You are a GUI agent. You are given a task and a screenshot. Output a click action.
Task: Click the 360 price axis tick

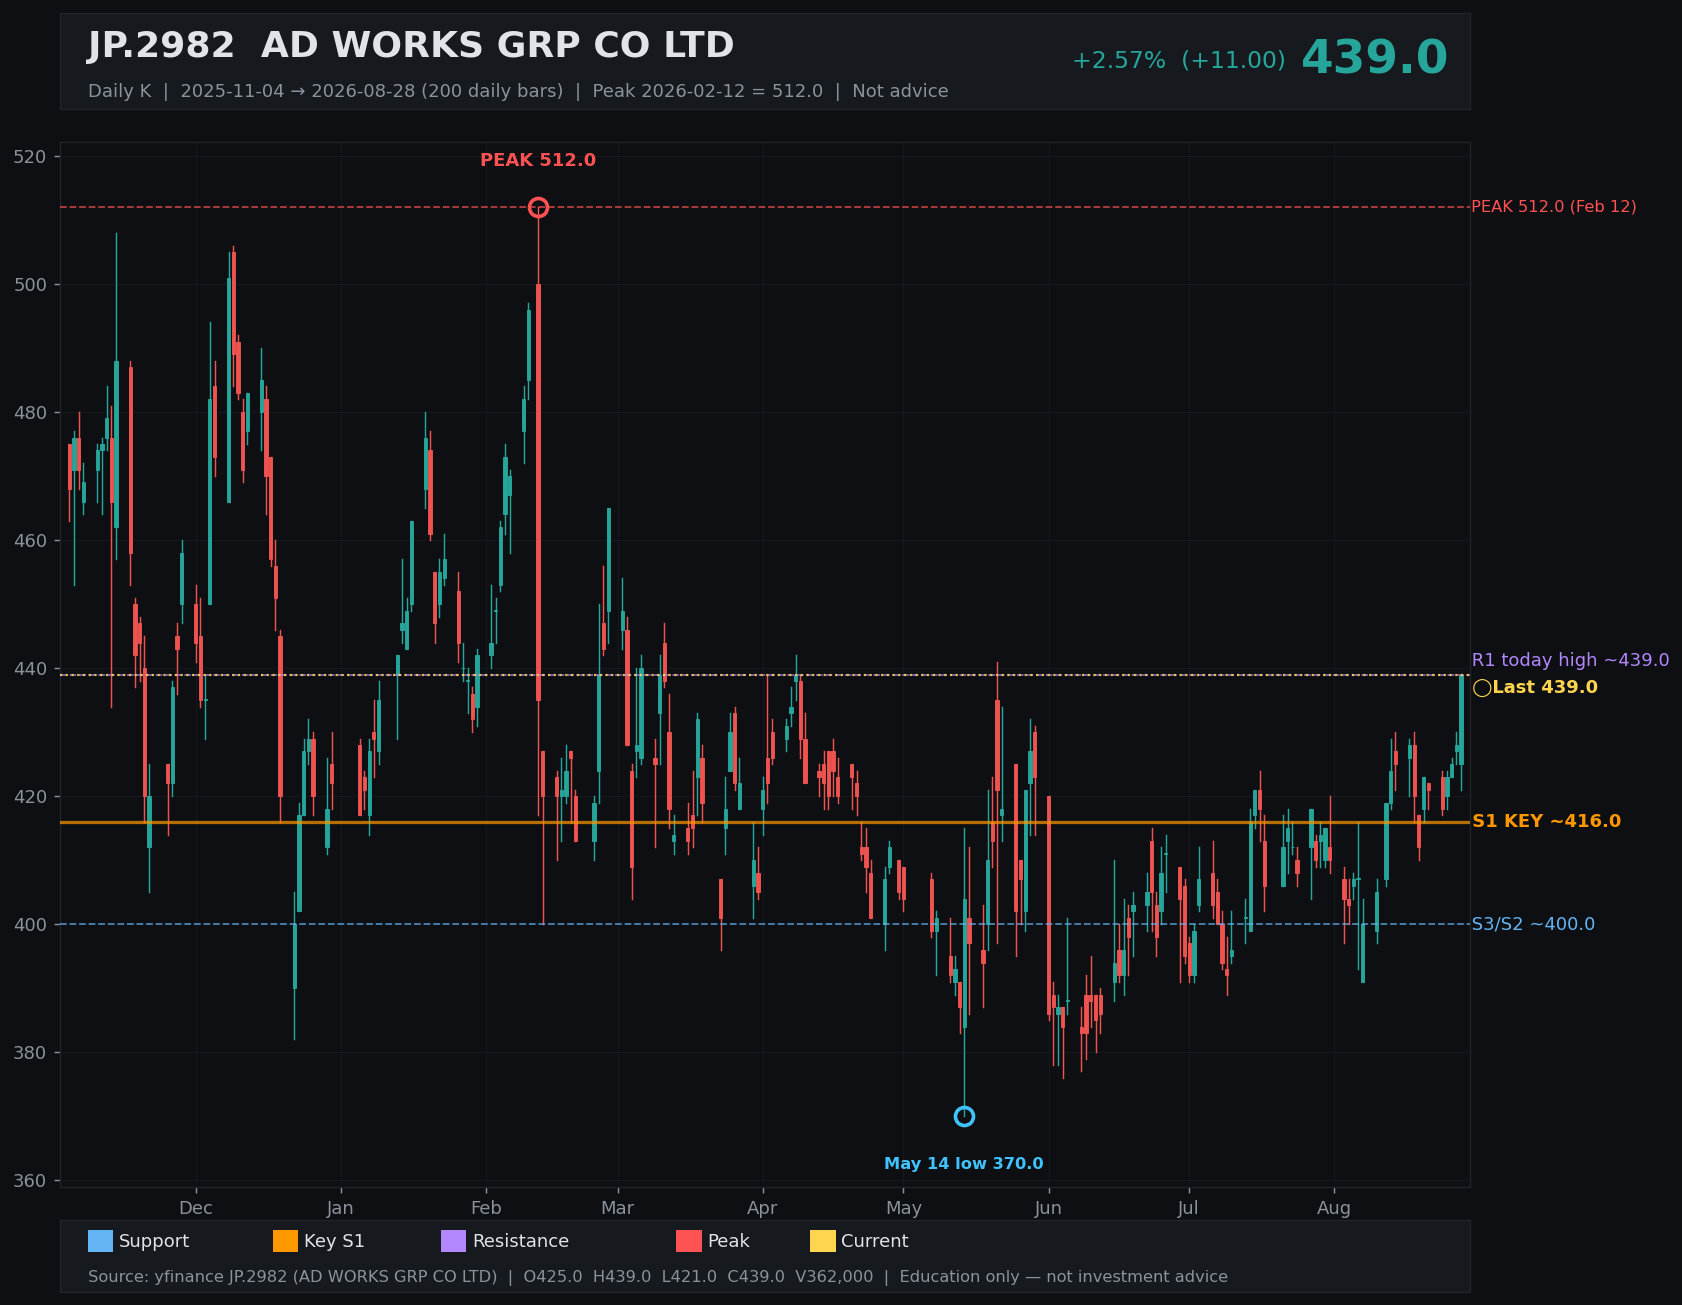30,1181
